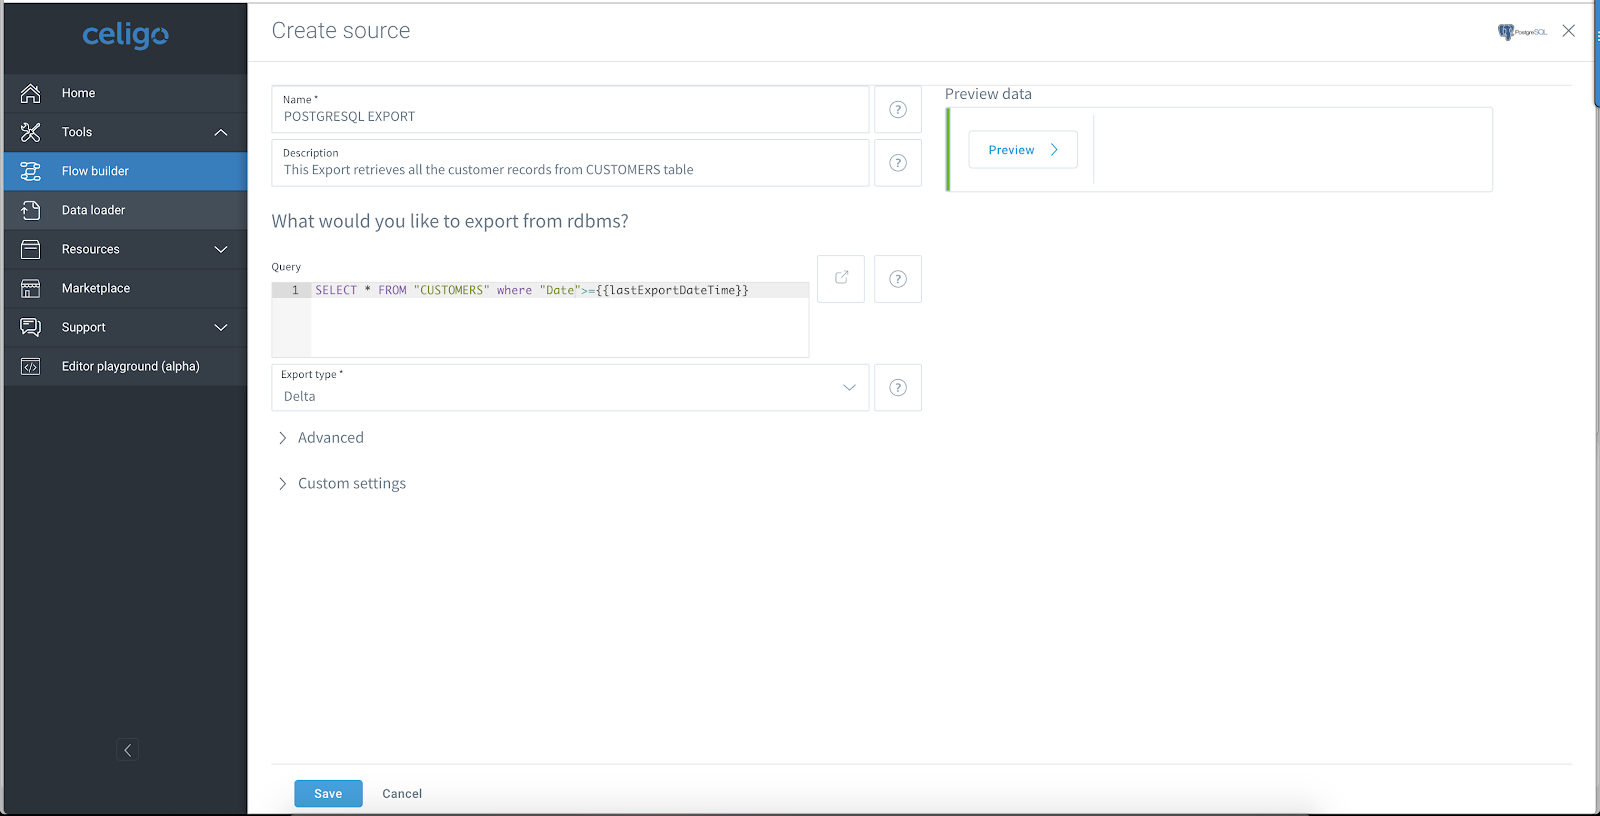Click the Data loader upload icon
The height and width of the screenshot is (816, 1600).
31,210
